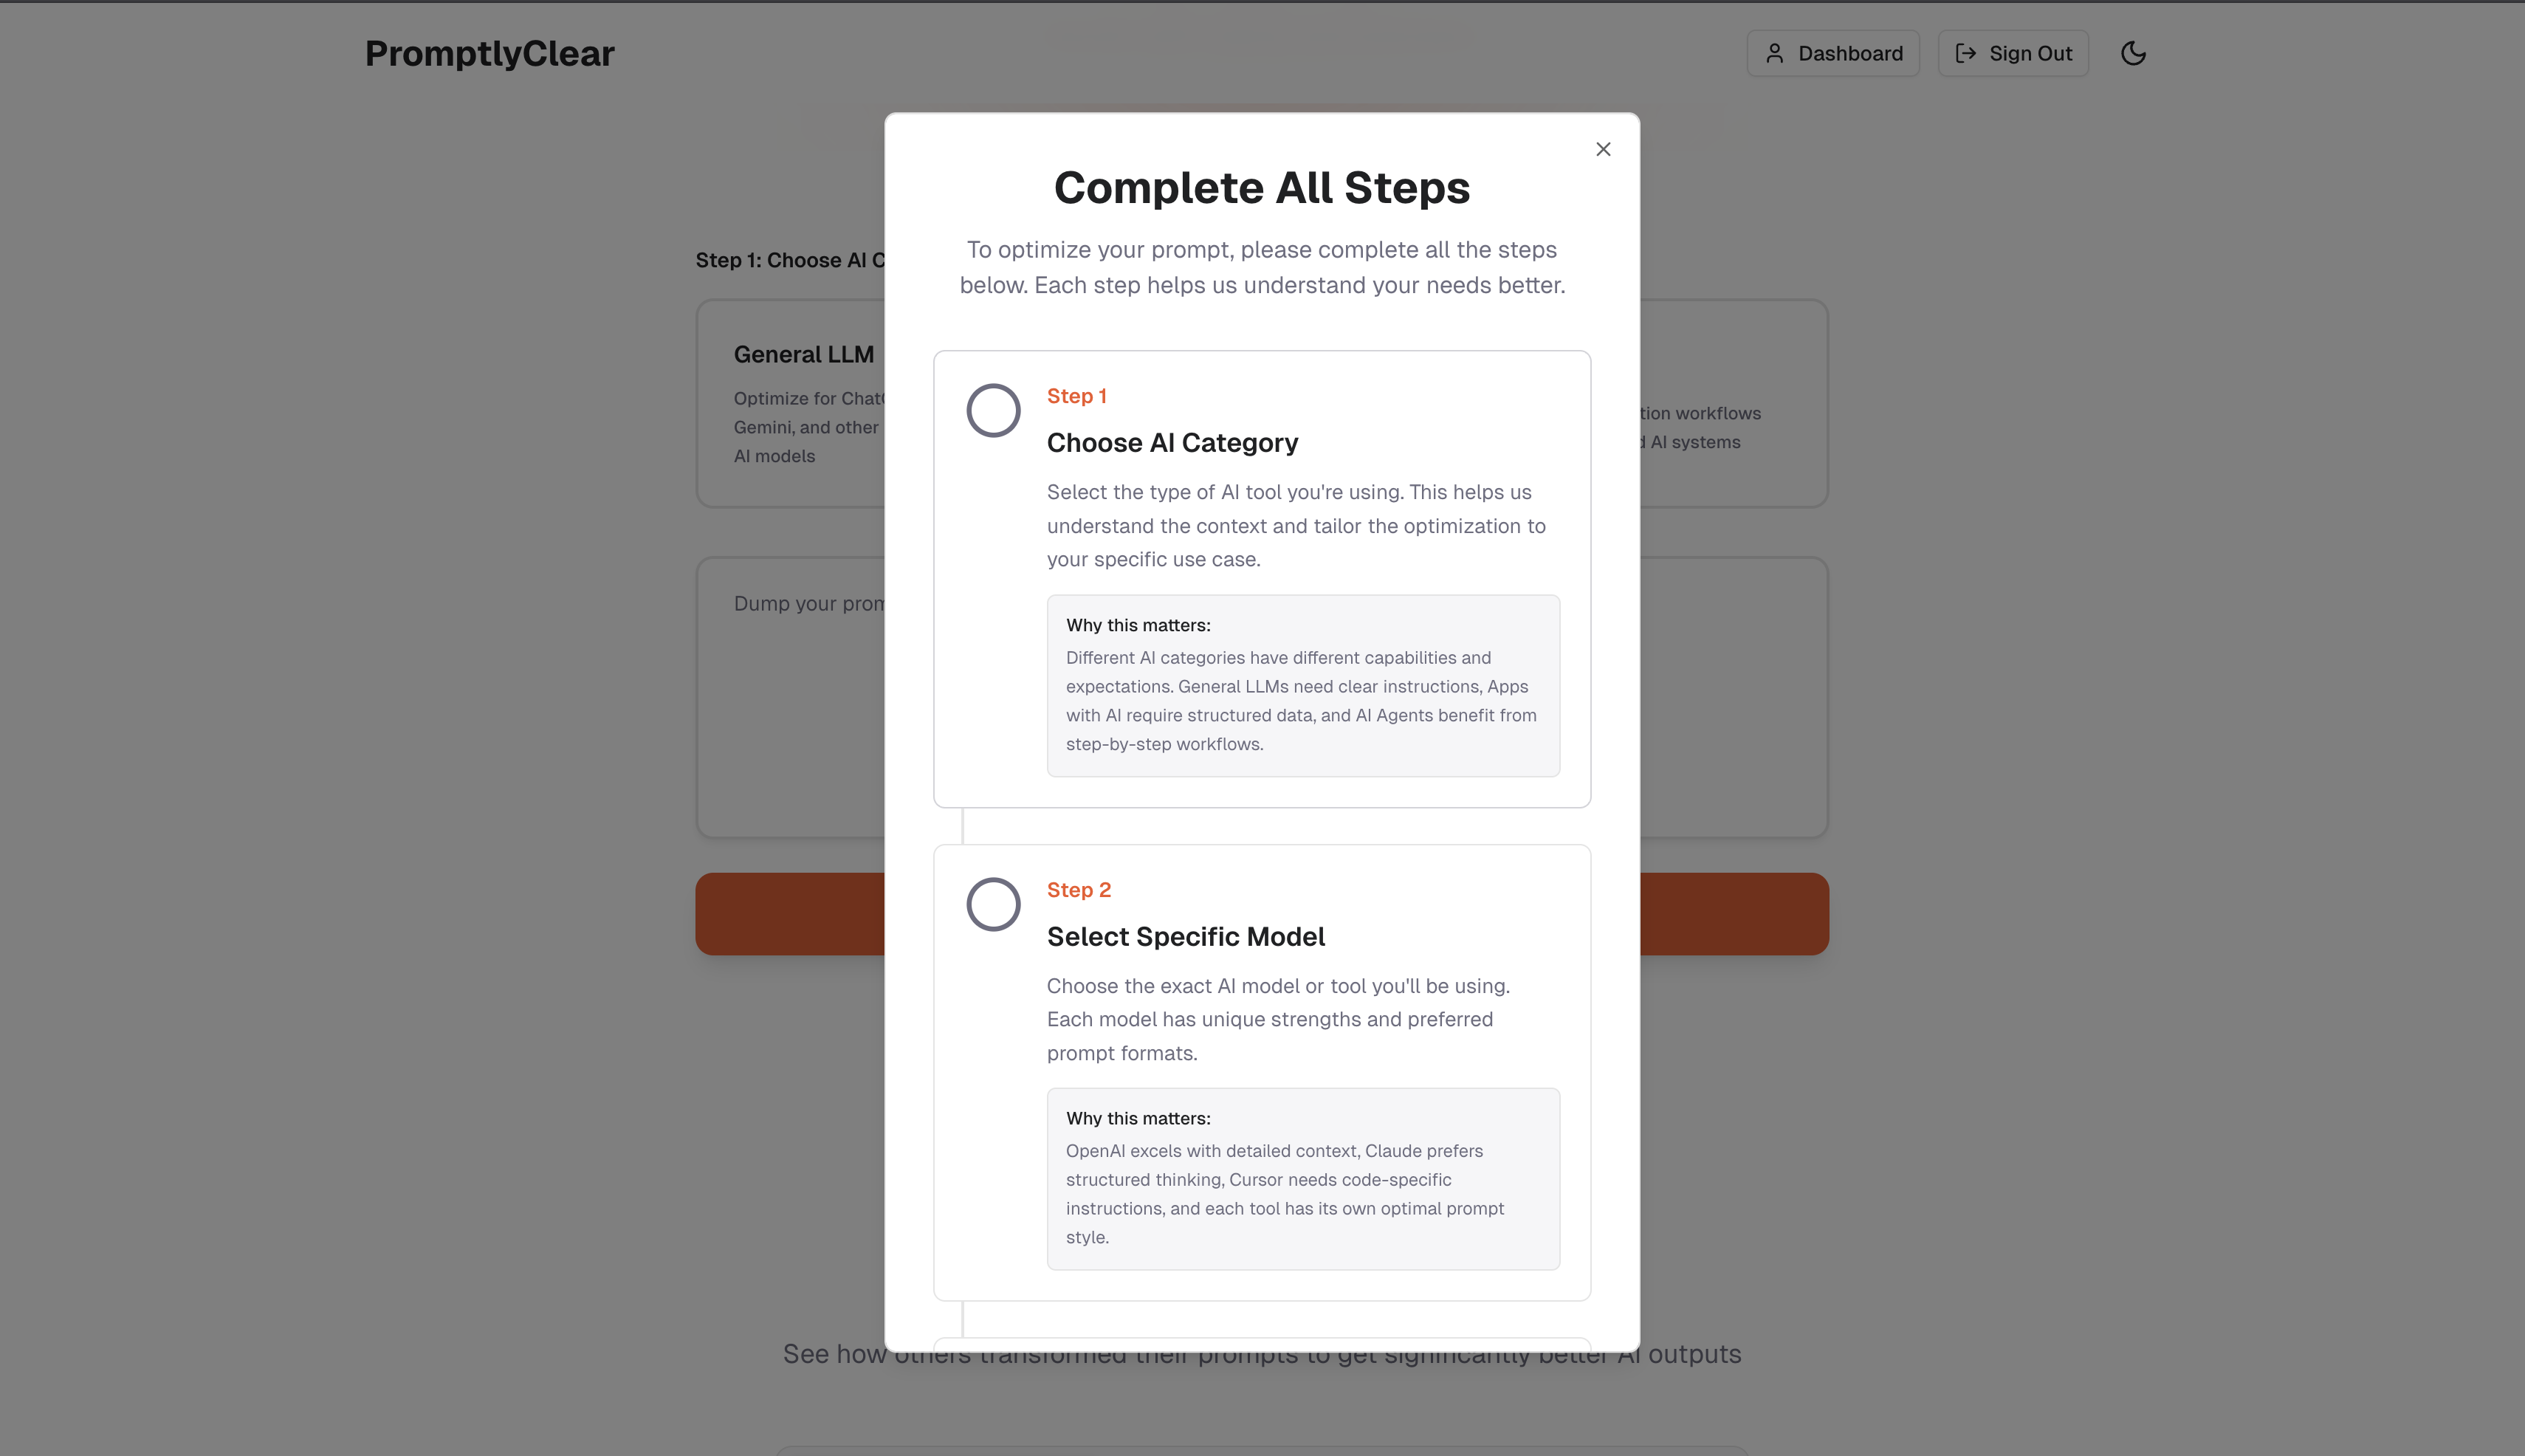Go to PromptlyClear home logo
This screenshot has width=2525, height=1456.
489,53
